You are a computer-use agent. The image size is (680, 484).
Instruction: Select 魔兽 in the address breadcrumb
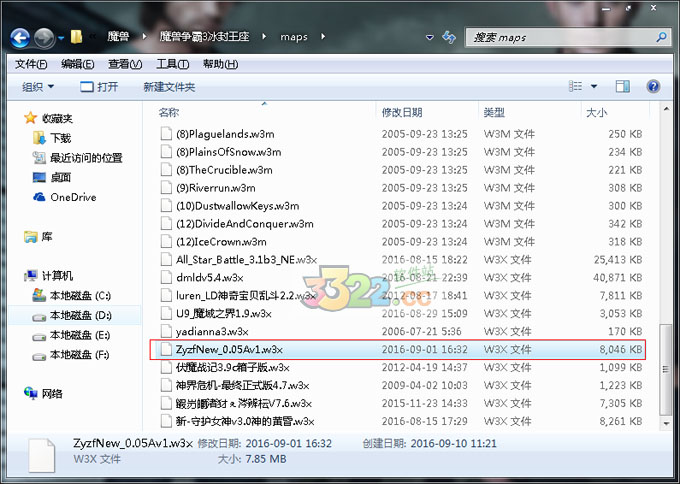[118, 37]
